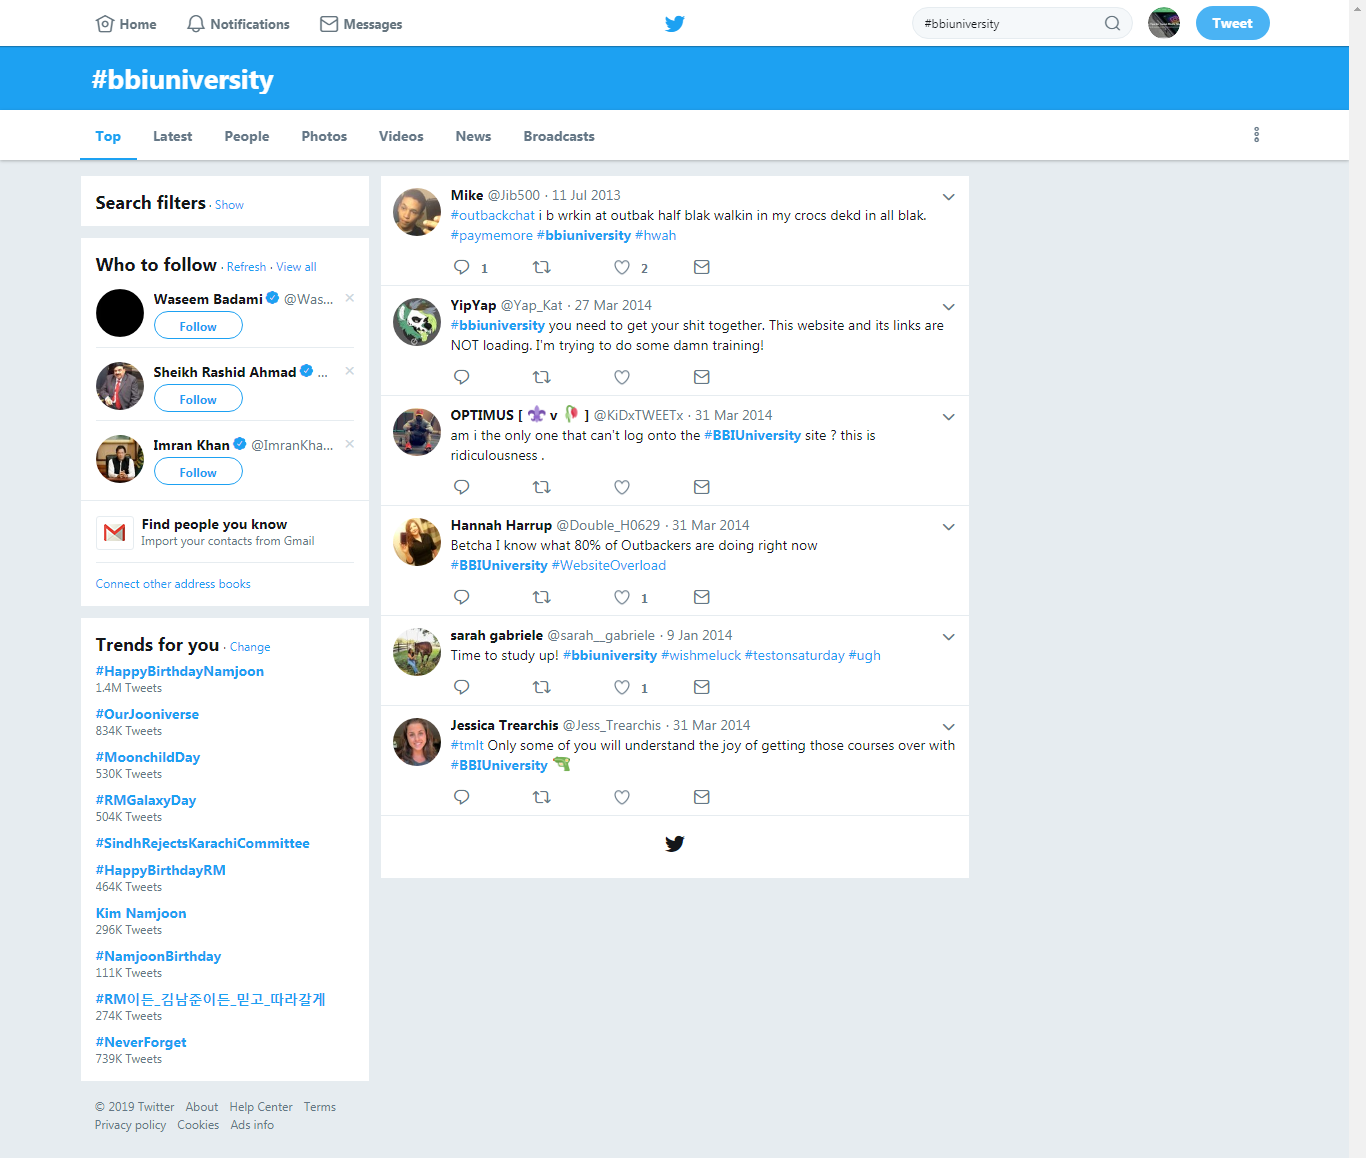Follow Sheikh Rashid Ahmad
The height and width of the screenshot is (1158, 1366).
pyautogui.click(x=198, y=399)
